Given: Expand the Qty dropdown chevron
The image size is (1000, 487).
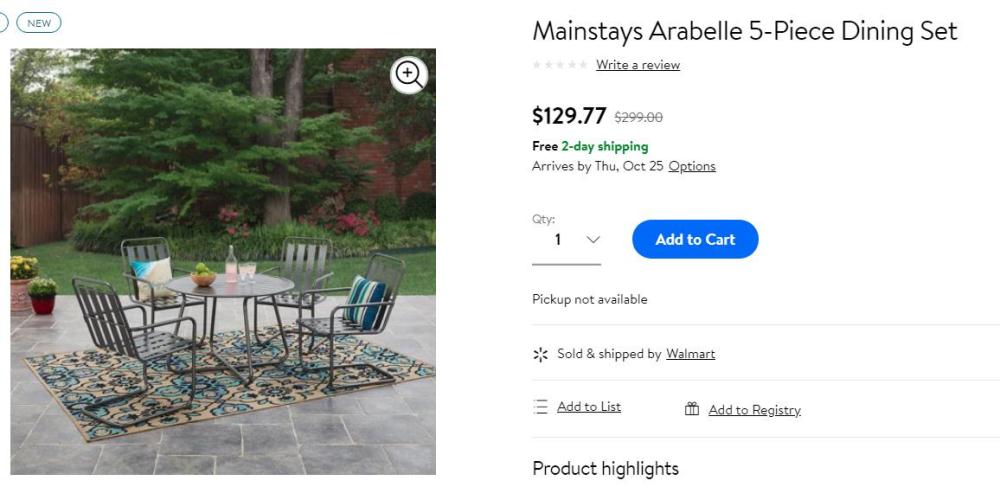Looking at the screenshot, I should coord(593,240).
